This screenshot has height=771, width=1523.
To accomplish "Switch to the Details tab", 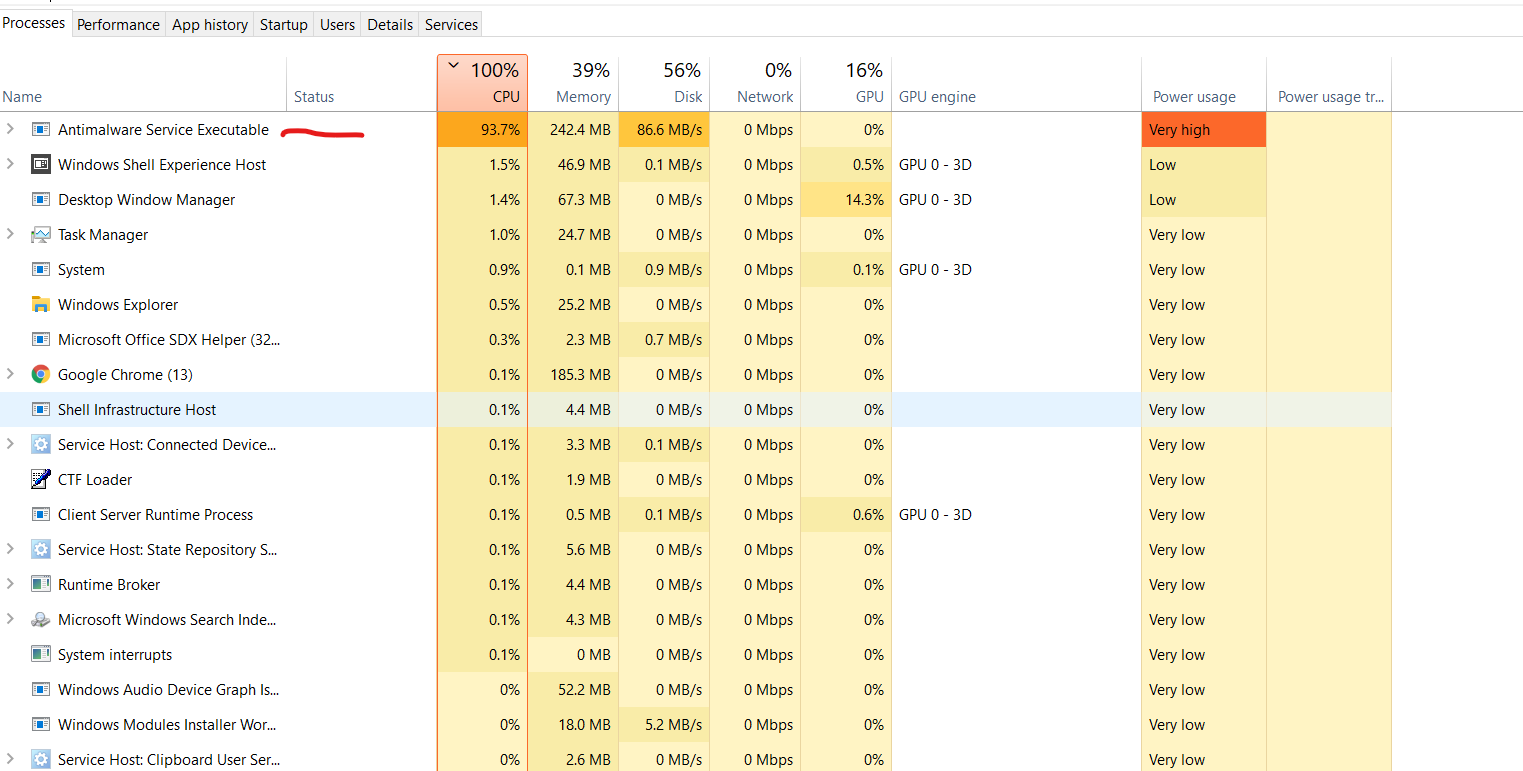I will pos(390,24).
